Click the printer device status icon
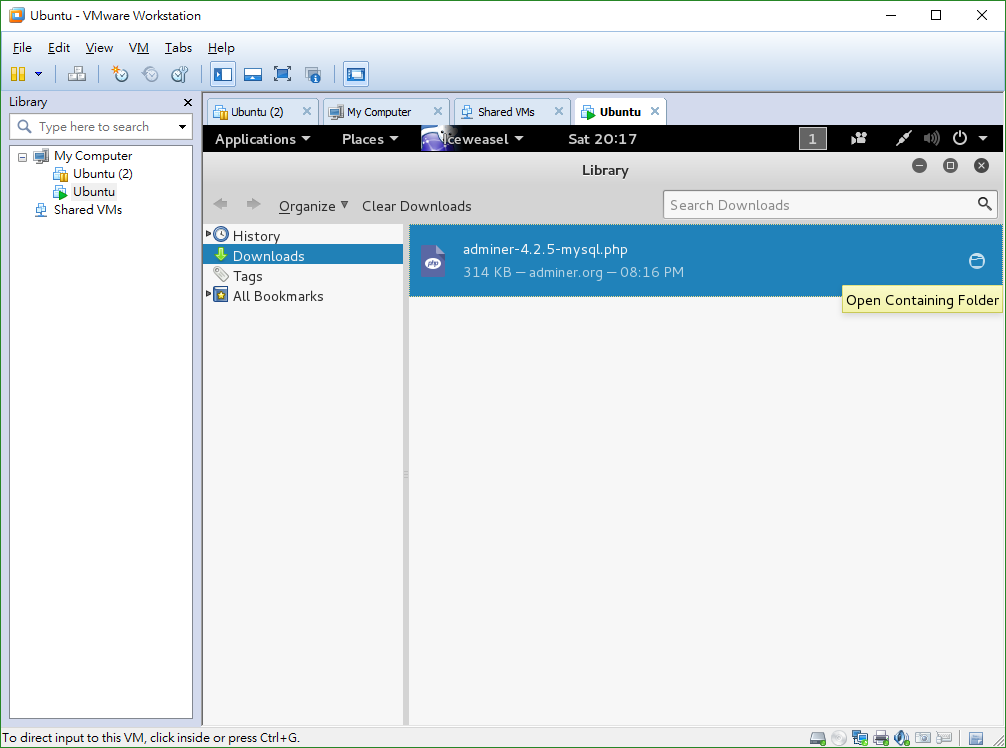This screenshot has height=748, width=1006. pos(880,738)
